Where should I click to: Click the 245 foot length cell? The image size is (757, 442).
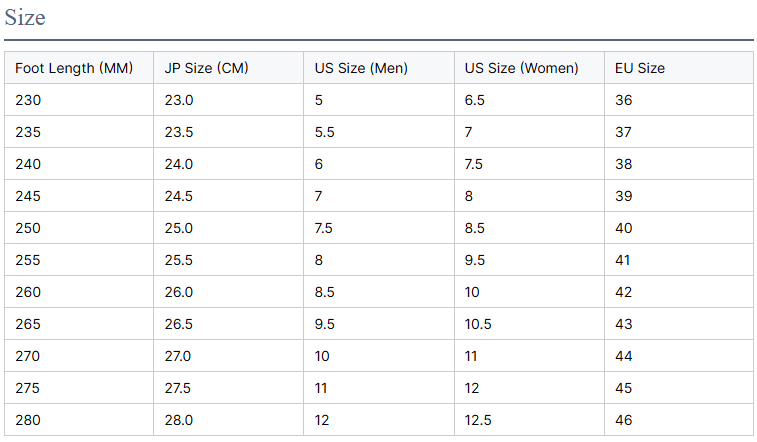(28, 196)
